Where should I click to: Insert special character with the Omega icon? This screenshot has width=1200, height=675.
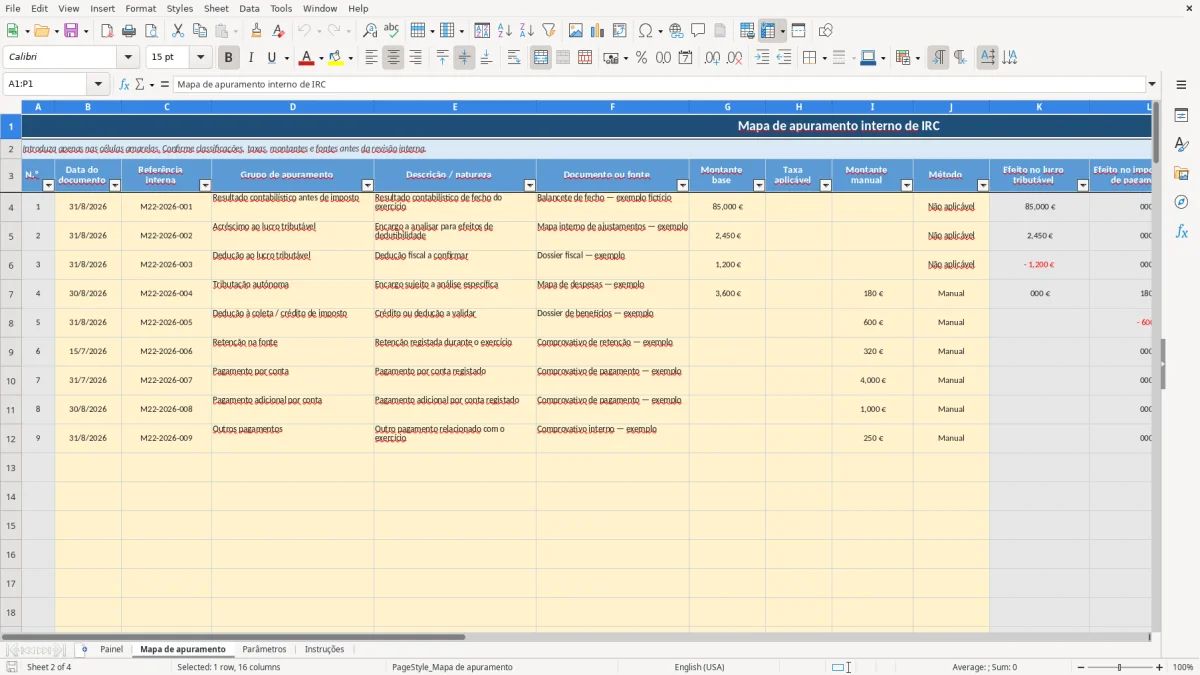(645, 31)
